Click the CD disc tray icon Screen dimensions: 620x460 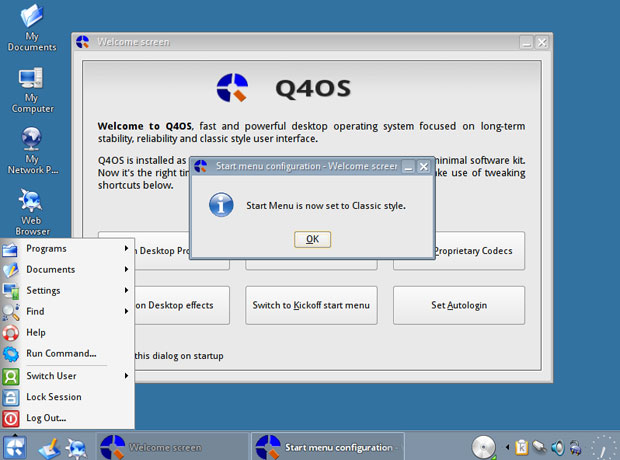(x=484, y=447)
